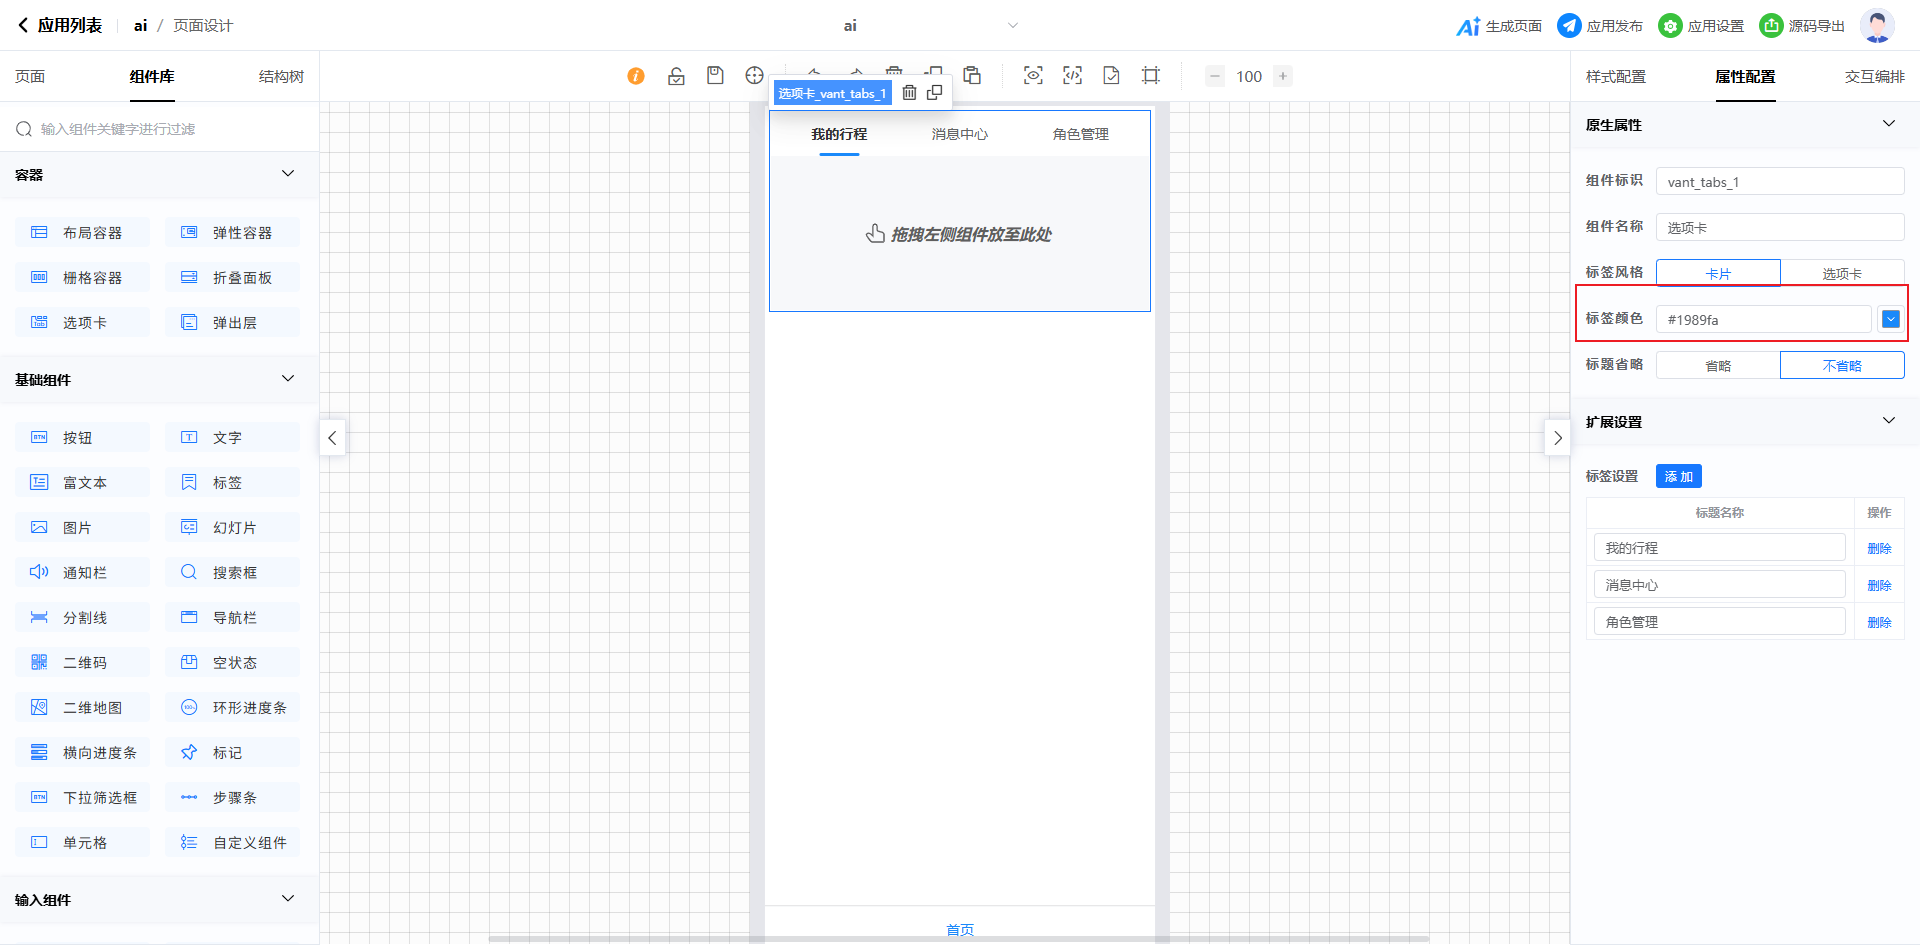Viewport: 1920px width, 945px height.
Task: Click the crosshair target icon in toolbar
Action: tap(754, 76)
